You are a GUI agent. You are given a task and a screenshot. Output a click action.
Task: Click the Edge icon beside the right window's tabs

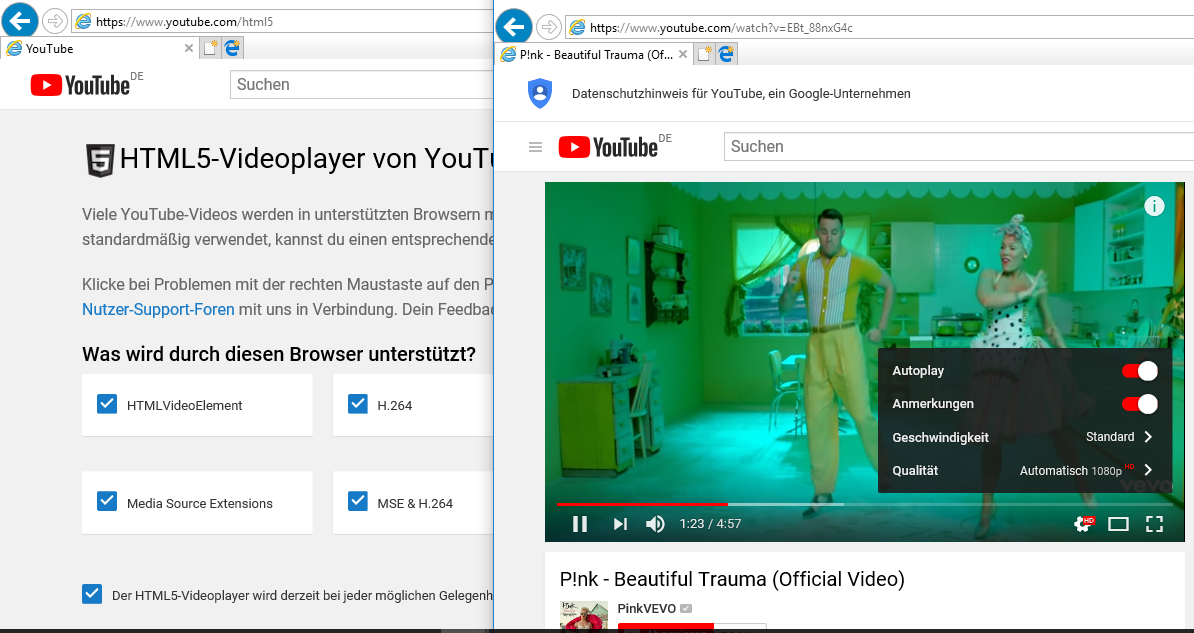(x=727, y=54)
